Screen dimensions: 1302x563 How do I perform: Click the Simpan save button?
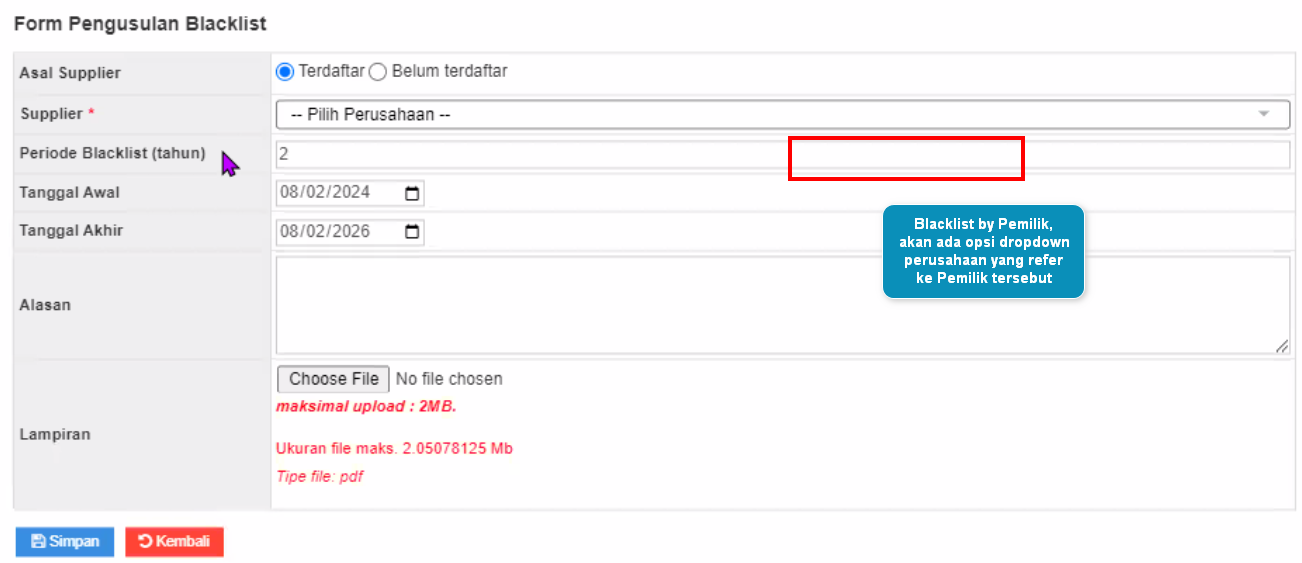tap(65, 542)
